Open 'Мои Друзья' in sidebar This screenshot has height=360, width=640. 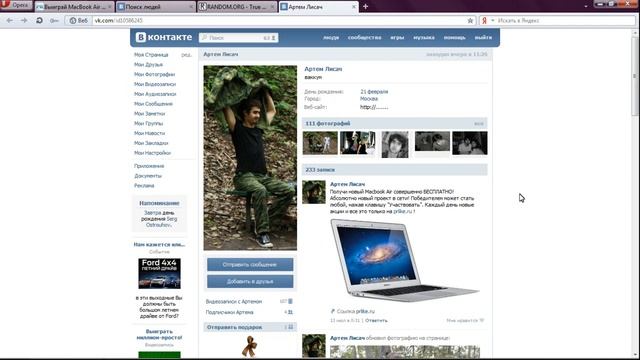click(x=148, y=64)
